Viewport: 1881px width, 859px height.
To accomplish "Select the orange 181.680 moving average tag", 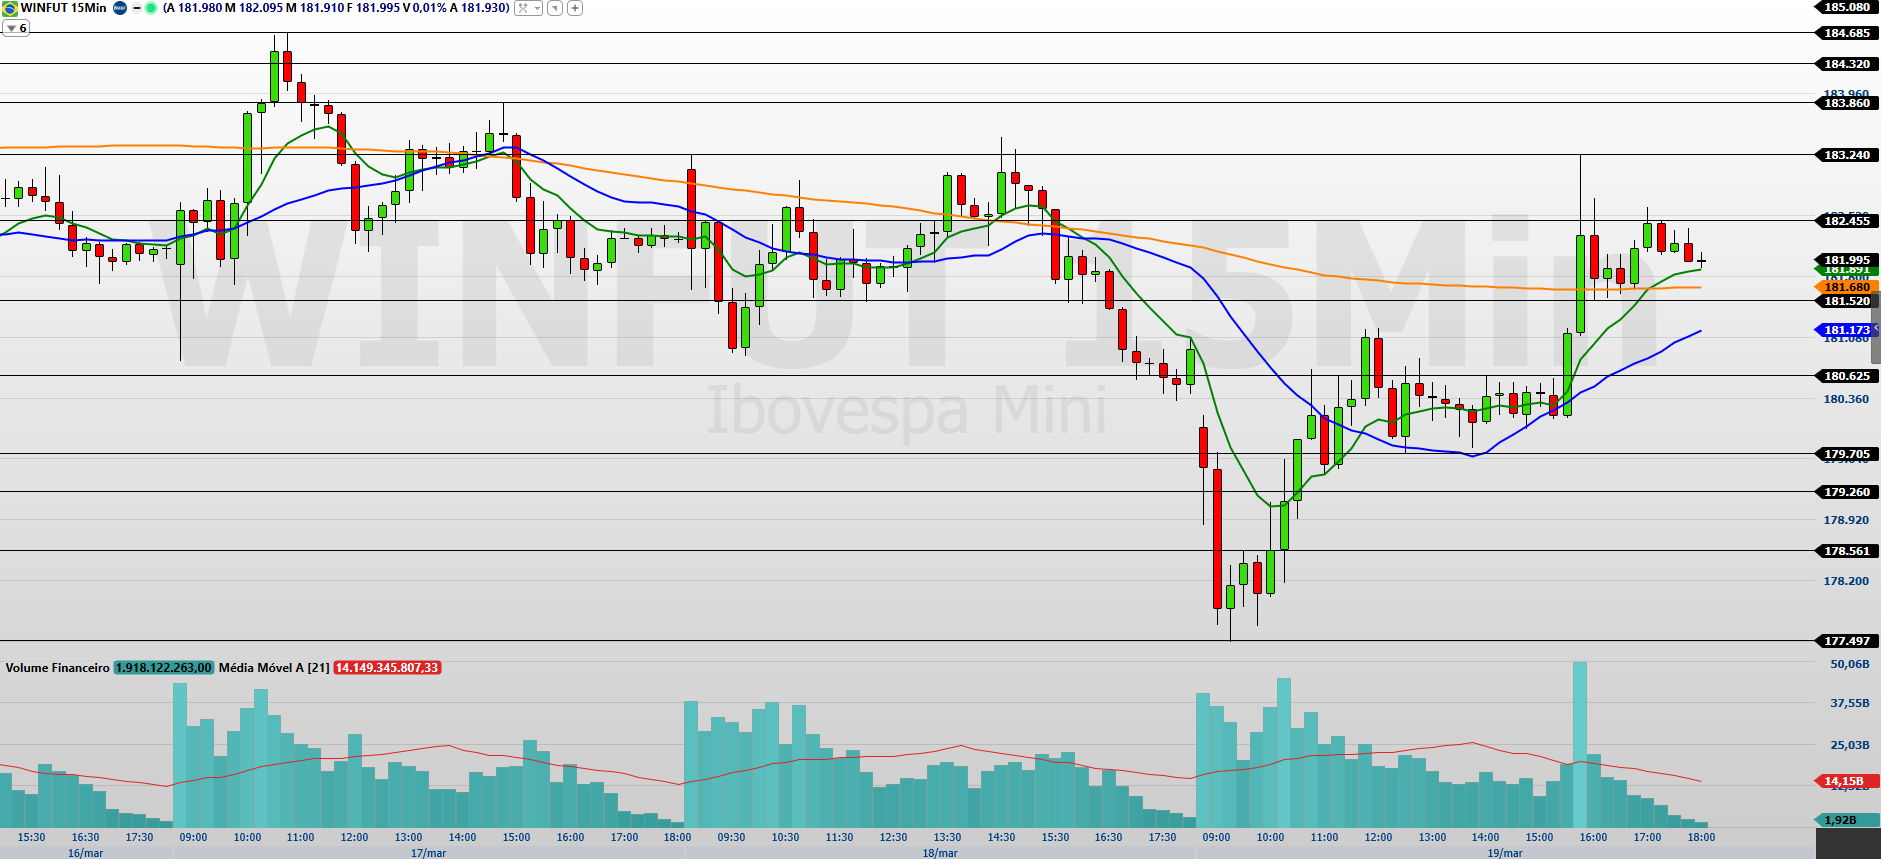I will click(1845, 287).
